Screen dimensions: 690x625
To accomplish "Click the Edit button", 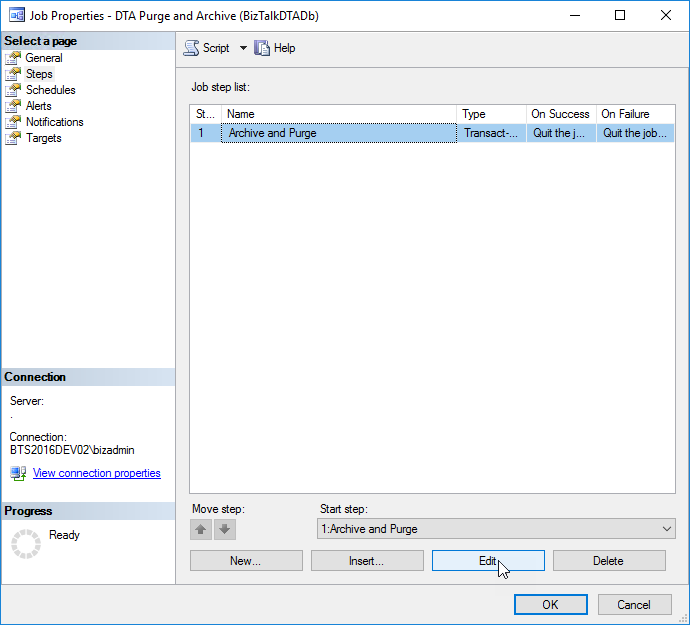I will click(x=488, y=561).
